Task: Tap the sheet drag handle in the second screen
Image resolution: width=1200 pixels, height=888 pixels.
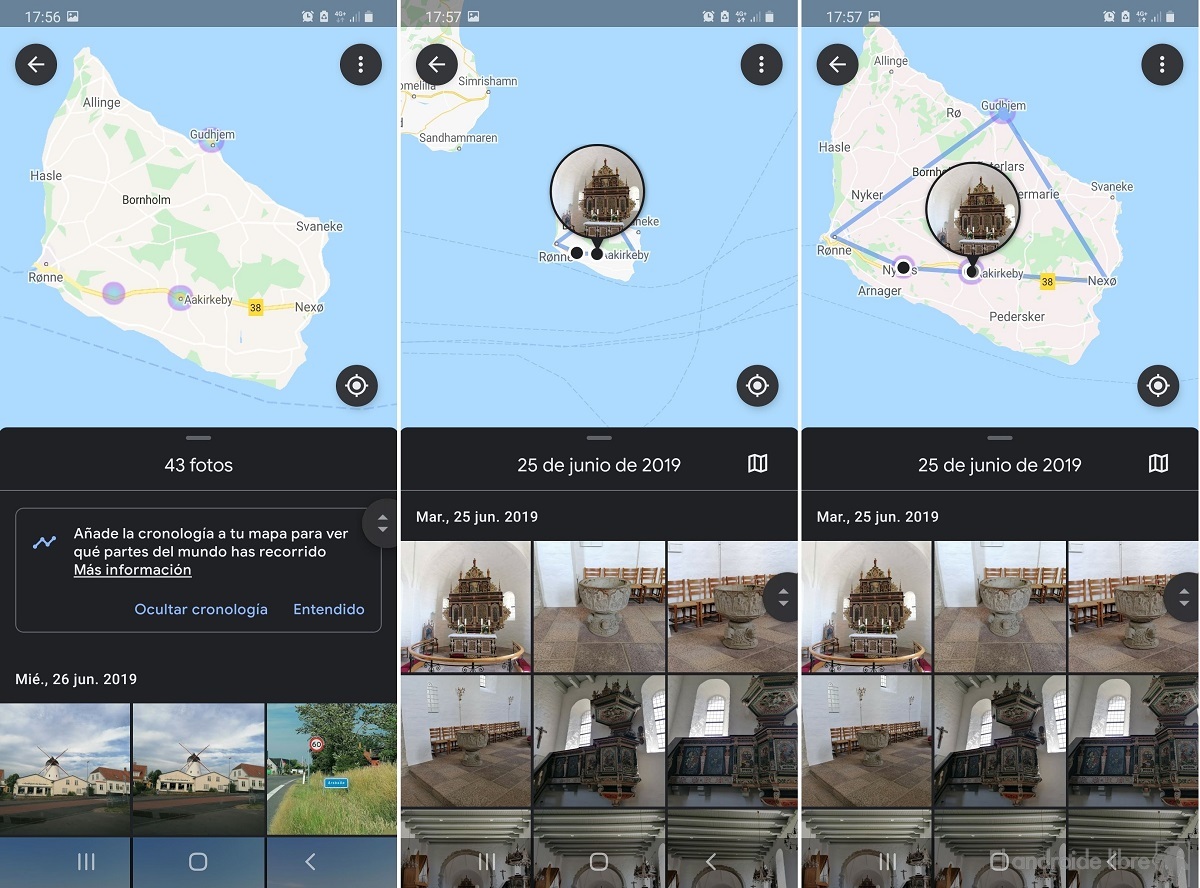Action: coord(599,438)
